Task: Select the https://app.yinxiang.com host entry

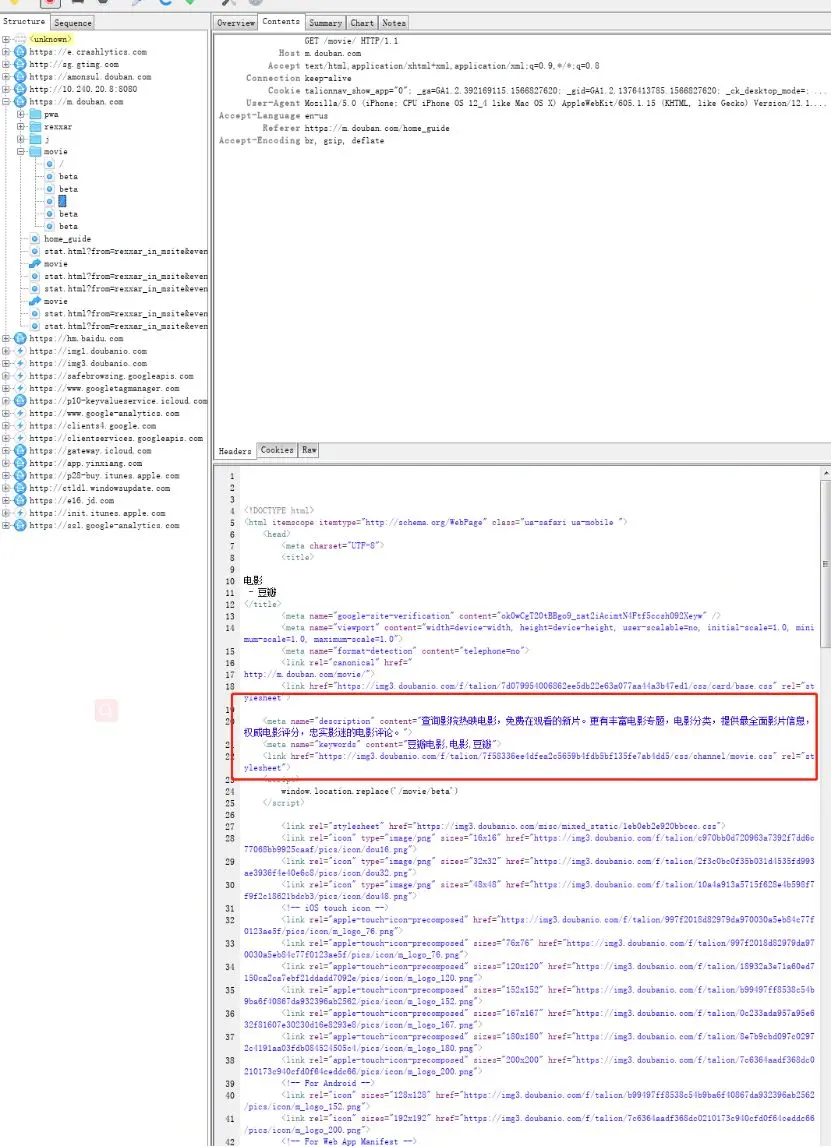Action: click(86, 463)
